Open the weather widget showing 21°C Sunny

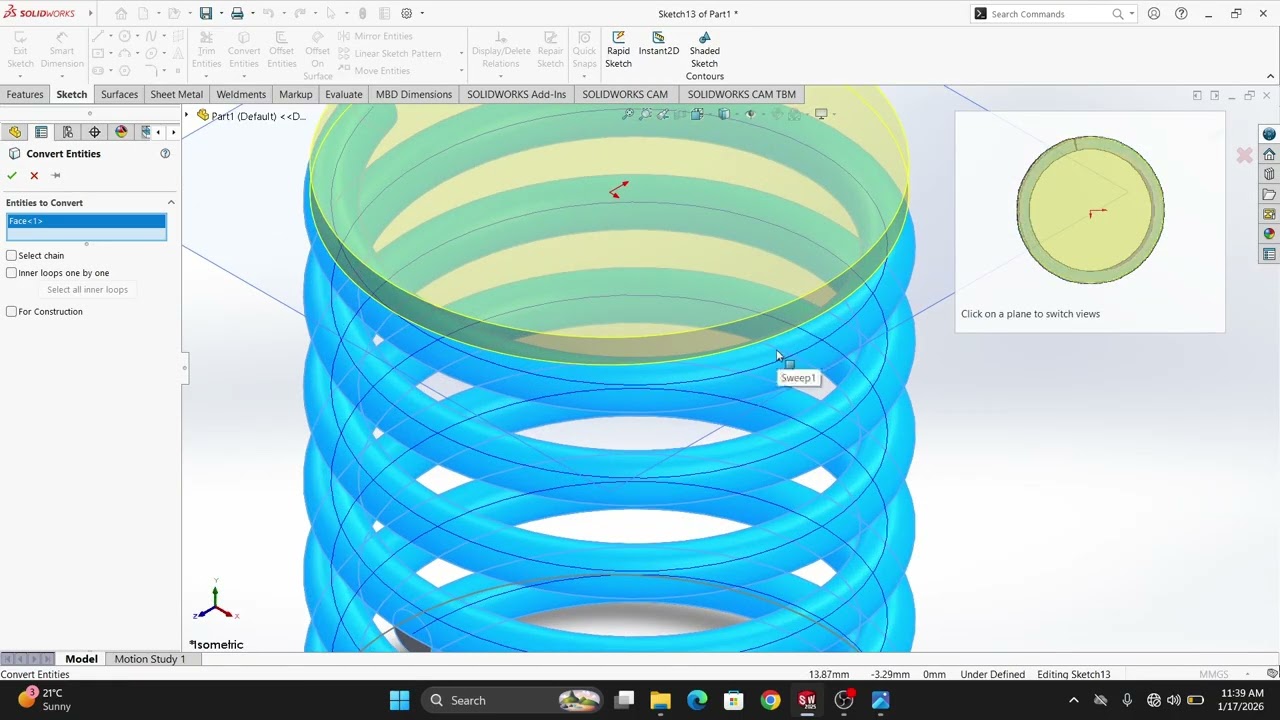(45, 699)
